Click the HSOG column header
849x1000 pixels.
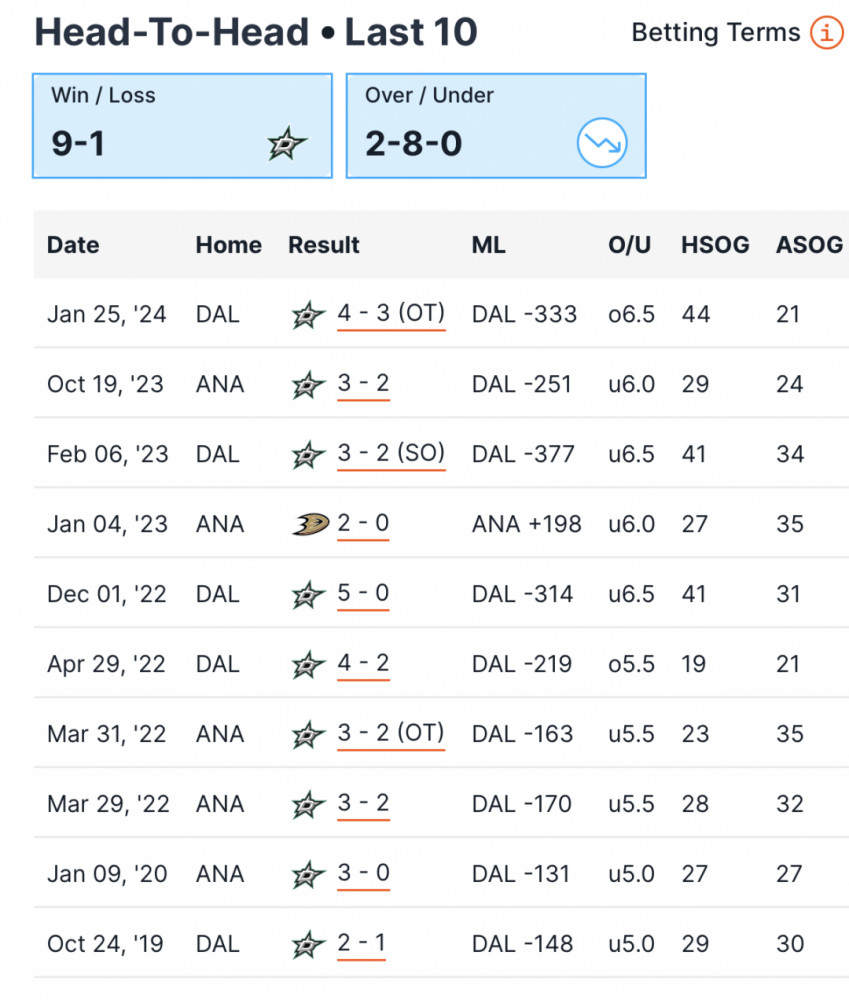pyautogui.click(x=715, y=245)
